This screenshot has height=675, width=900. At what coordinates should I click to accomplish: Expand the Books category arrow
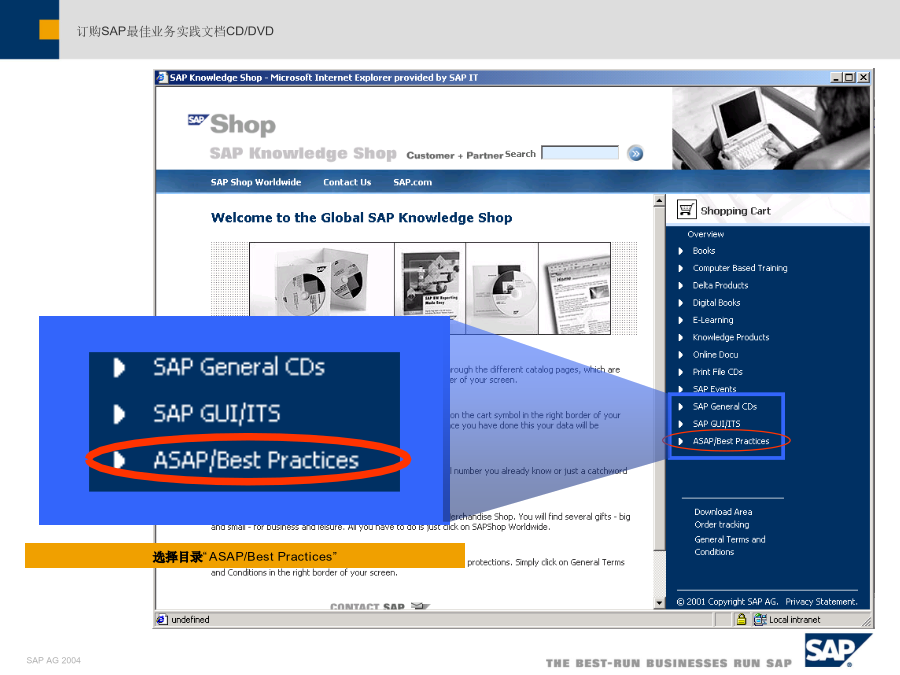[x=681, y=251]
